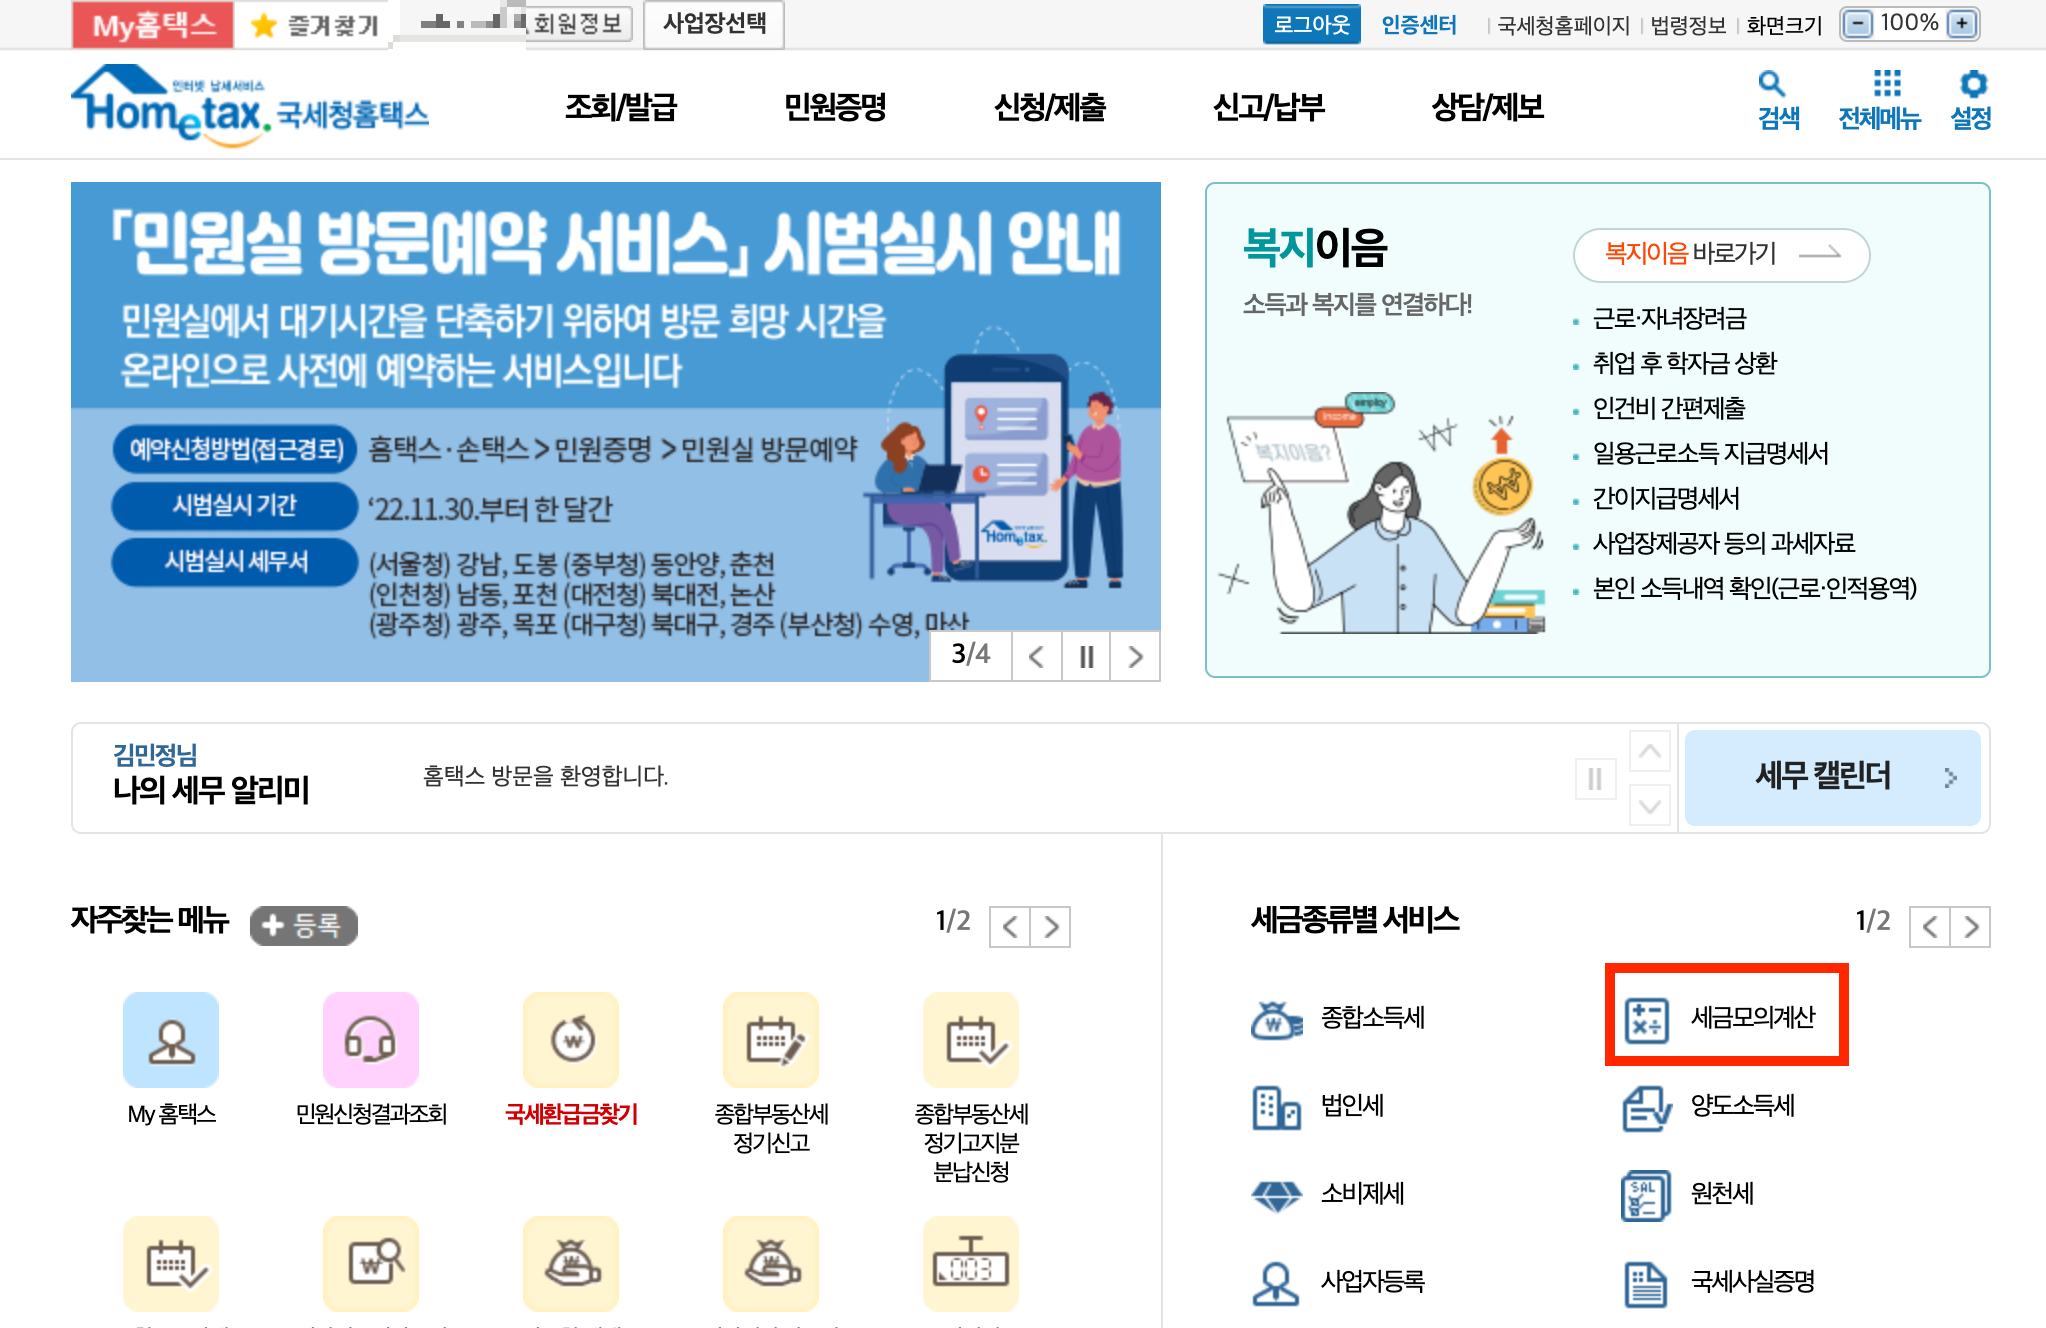Increase screen size with plus button
This screenshot has height=1328, width=2046.
coord(1963,23)
